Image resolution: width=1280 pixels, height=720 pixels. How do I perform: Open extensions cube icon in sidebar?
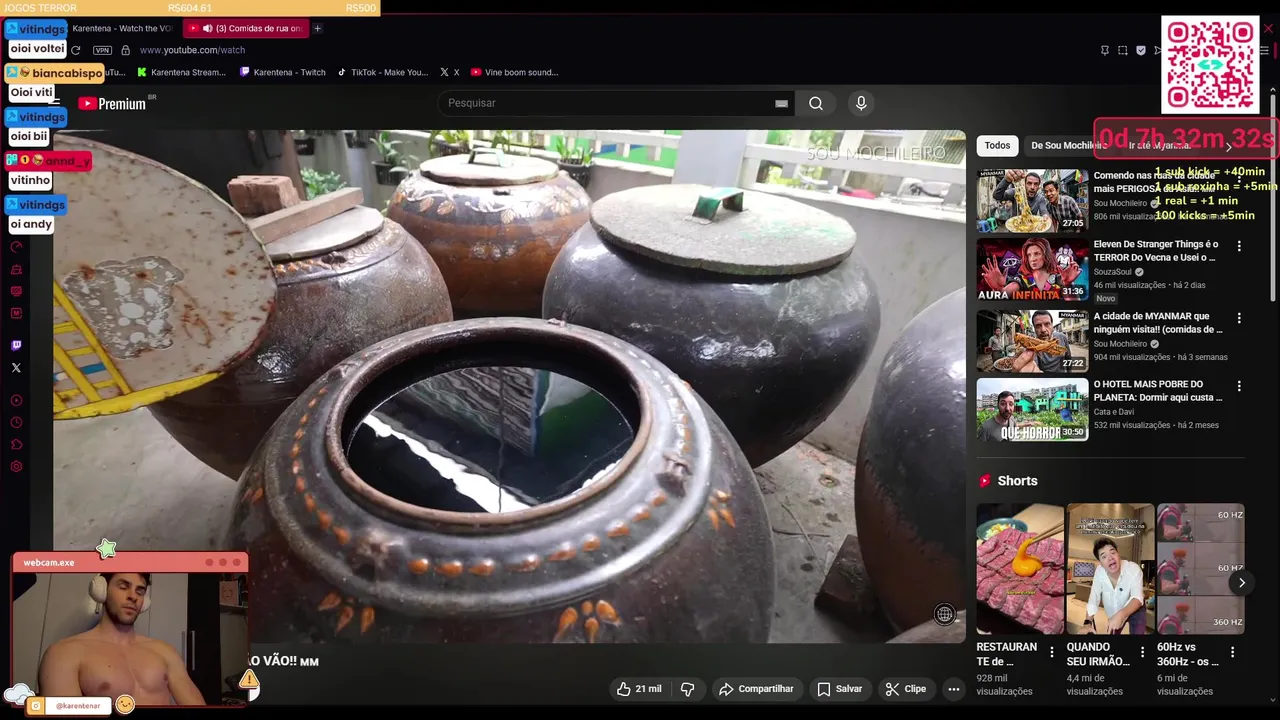click(16, 445)
